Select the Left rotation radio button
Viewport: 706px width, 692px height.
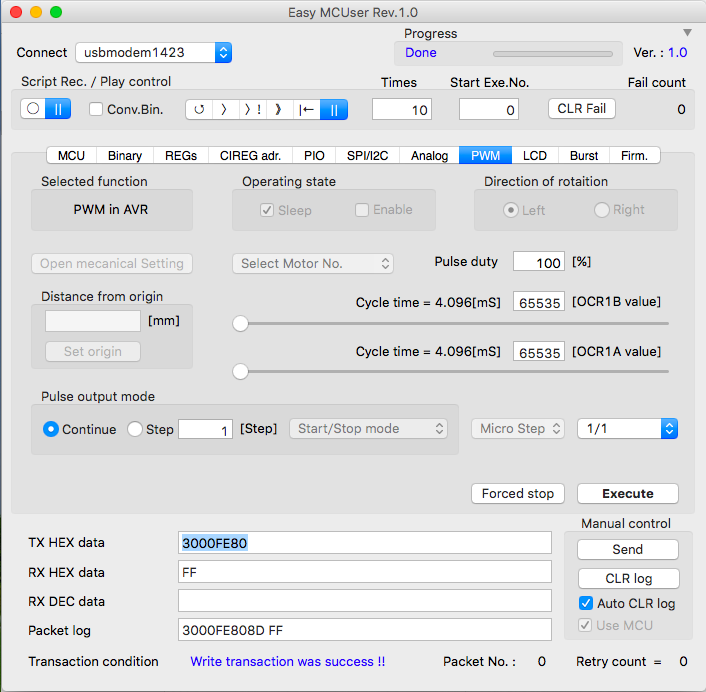point(511,210)
